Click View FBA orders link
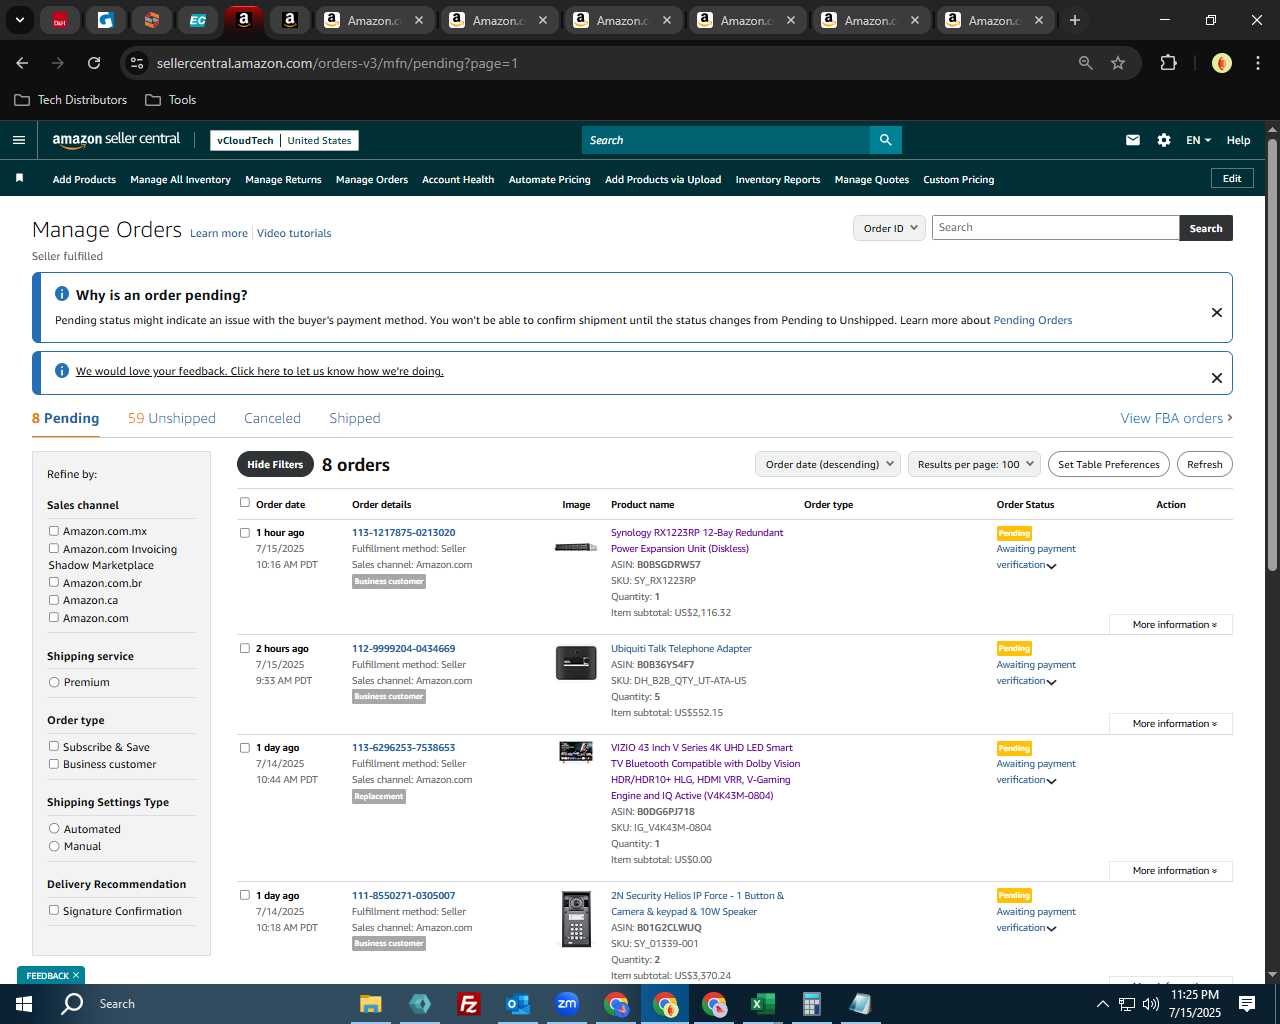Viewport: 1280px width, 1024px height. click(1176, 418)
